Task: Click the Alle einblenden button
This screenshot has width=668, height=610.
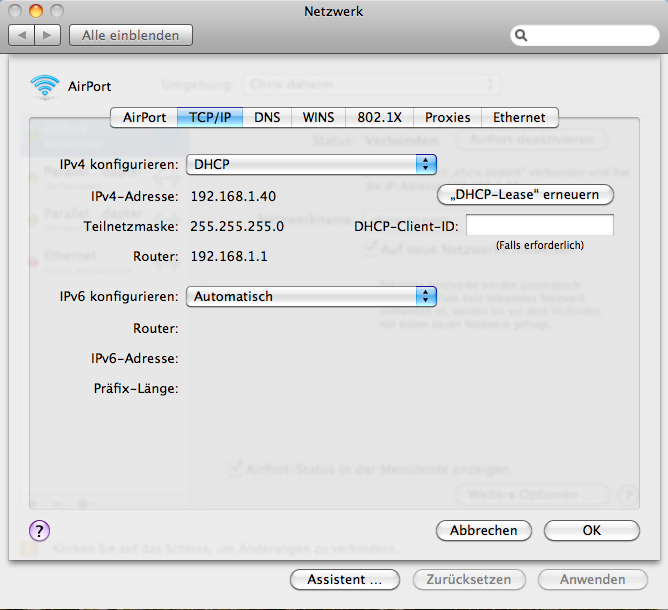Action: 131,35
